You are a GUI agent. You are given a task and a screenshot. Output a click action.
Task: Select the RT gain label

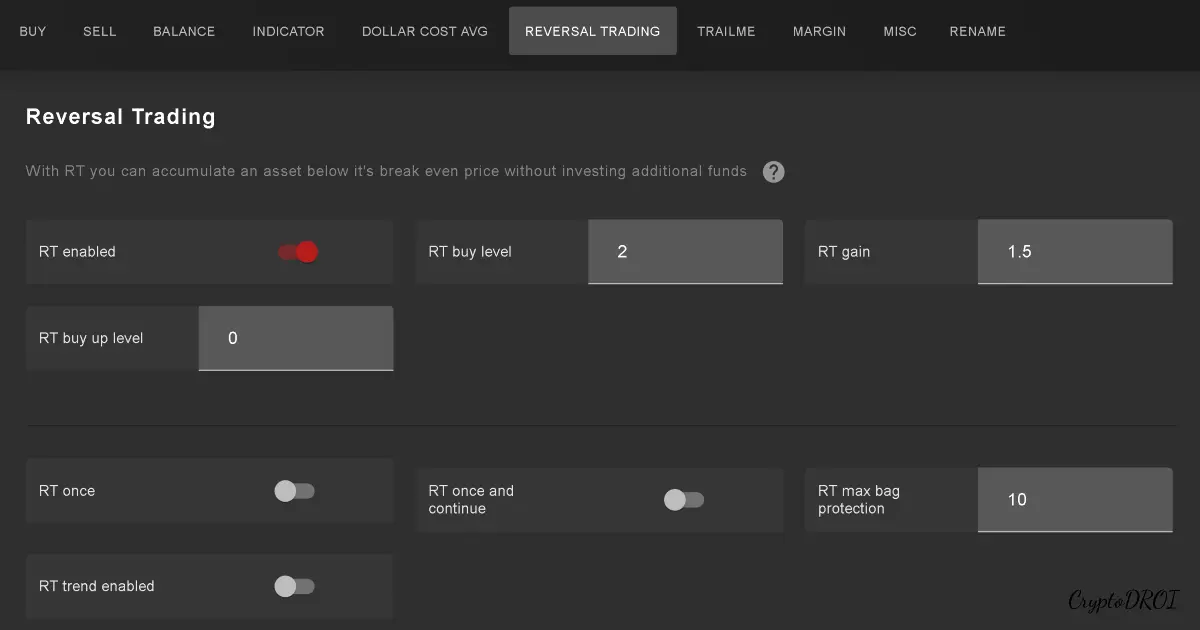click(844, 252)
